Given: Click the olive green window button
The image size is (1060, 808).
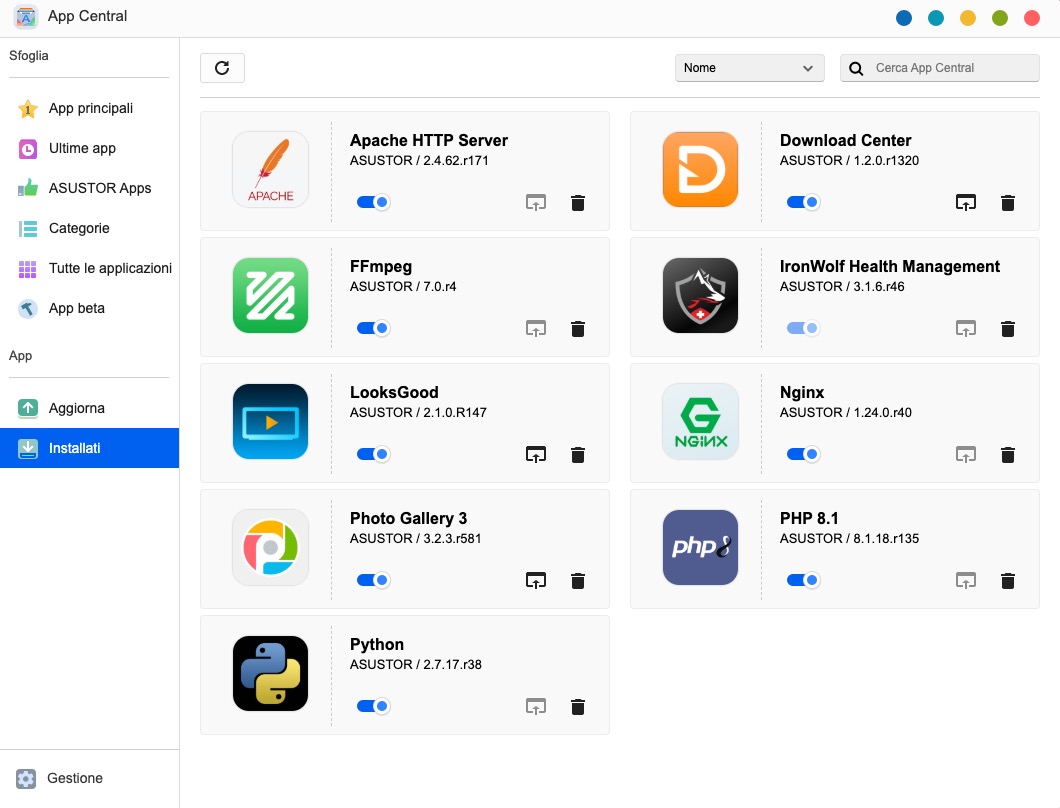Looking at the screenshot, I should click(1000, 18).
